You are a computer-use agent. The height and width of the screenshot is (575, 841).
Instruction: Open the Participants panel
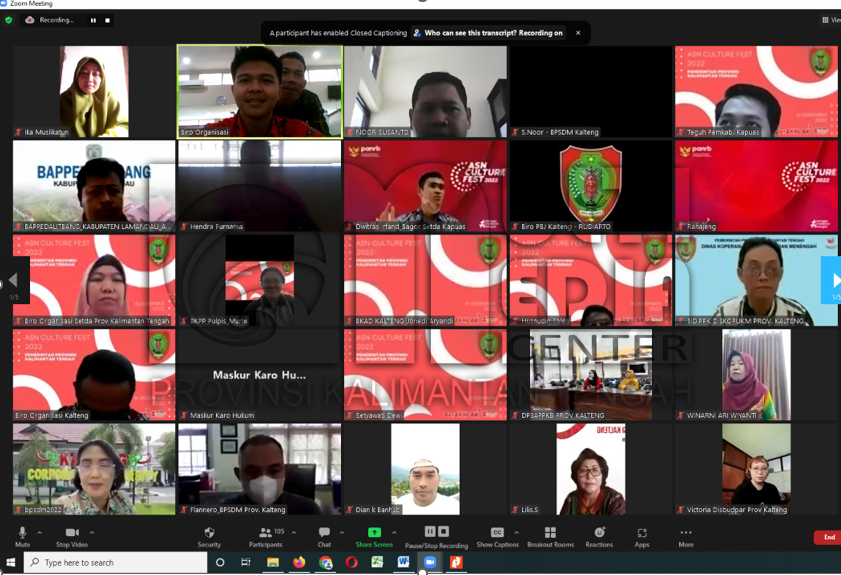coord(266,536)
